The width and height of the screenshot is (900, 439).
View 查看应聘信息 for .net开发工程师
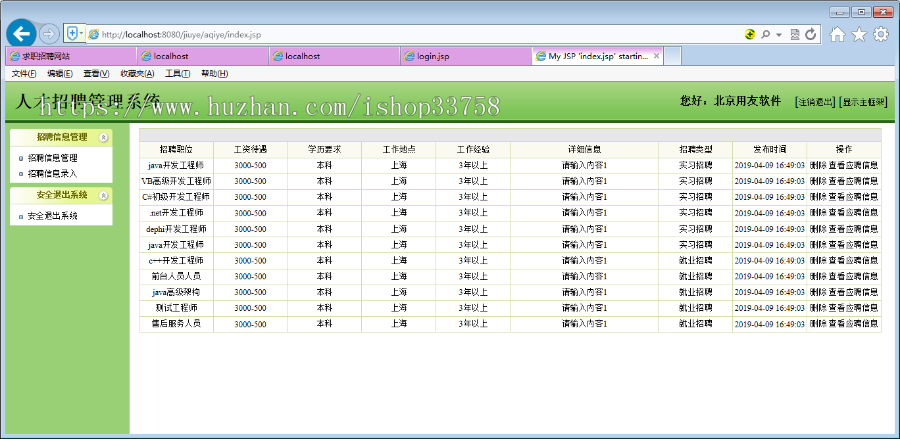pos(854,212)
